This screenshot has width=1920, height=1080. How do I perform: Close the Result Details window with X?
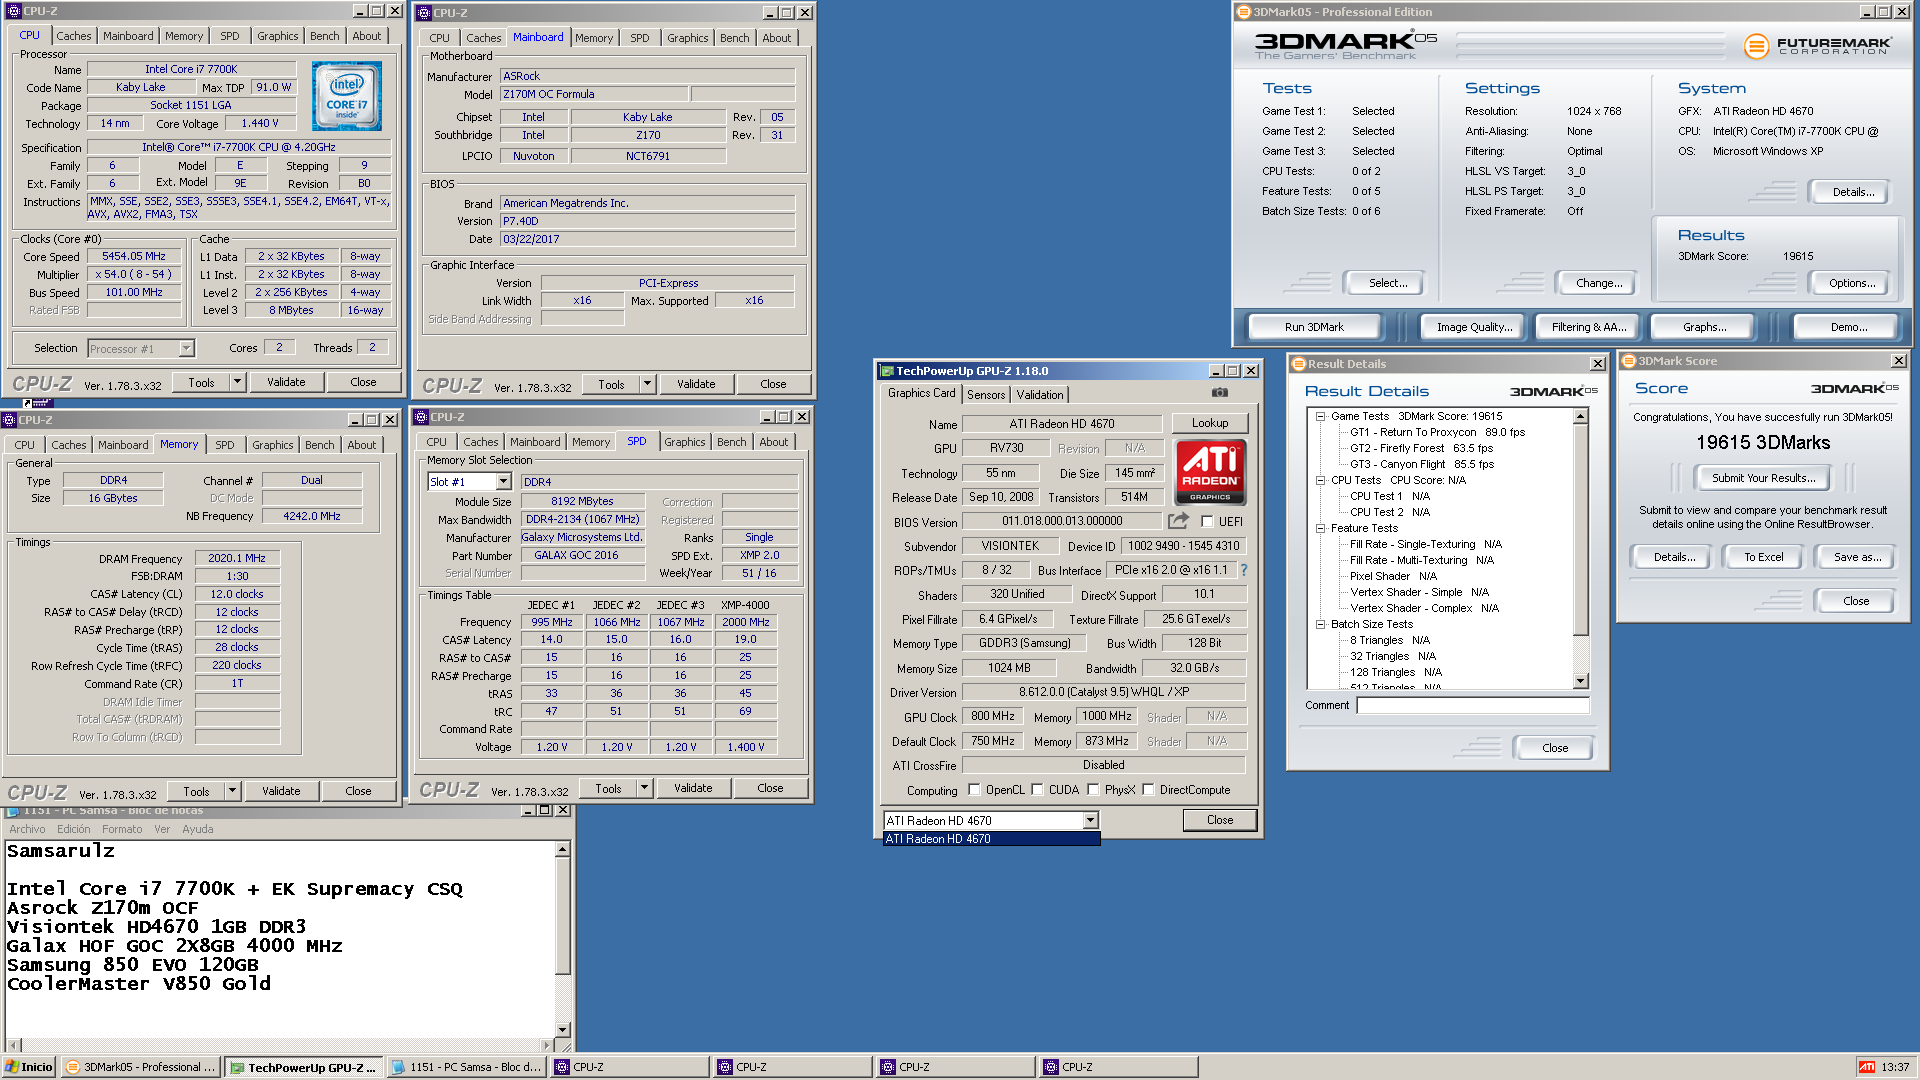click(x=1597, y=364)
